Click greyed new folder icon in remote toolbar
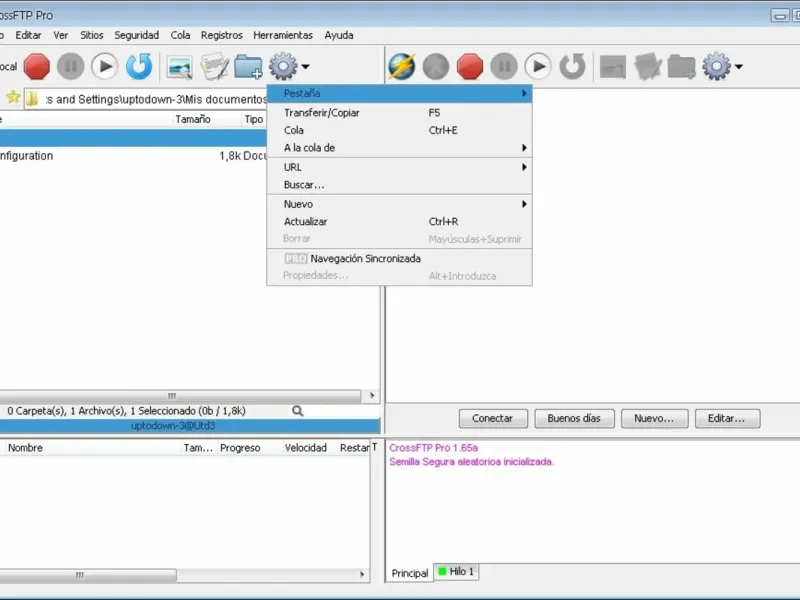The width and height of the screenshot is (800, 600). coord(682,67)
